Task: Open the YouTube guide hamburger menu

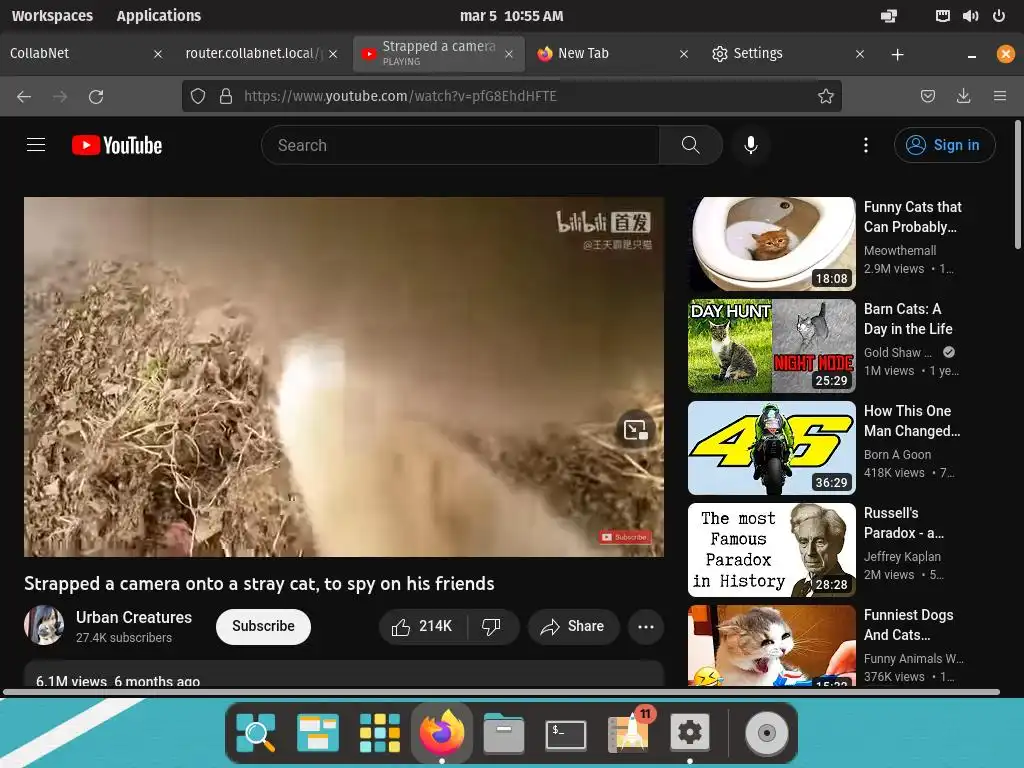Action: (36, 145)
